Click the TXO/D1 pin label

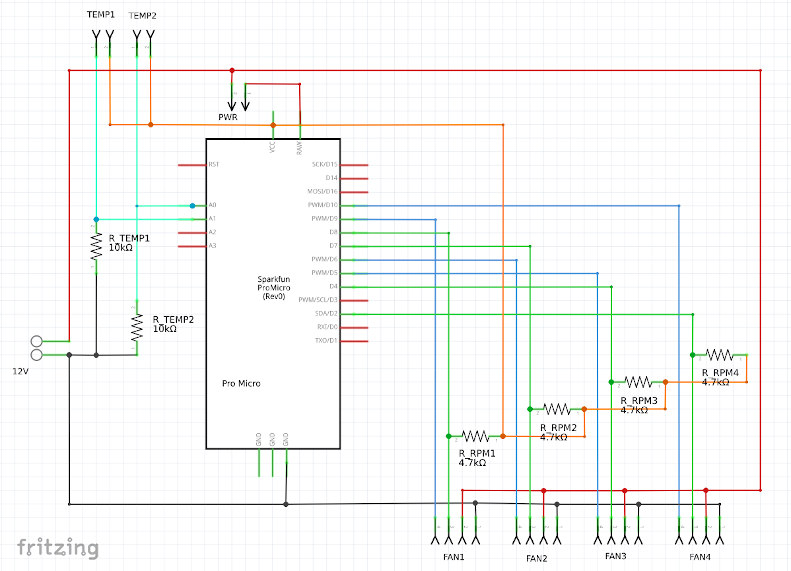click(326, 341)
